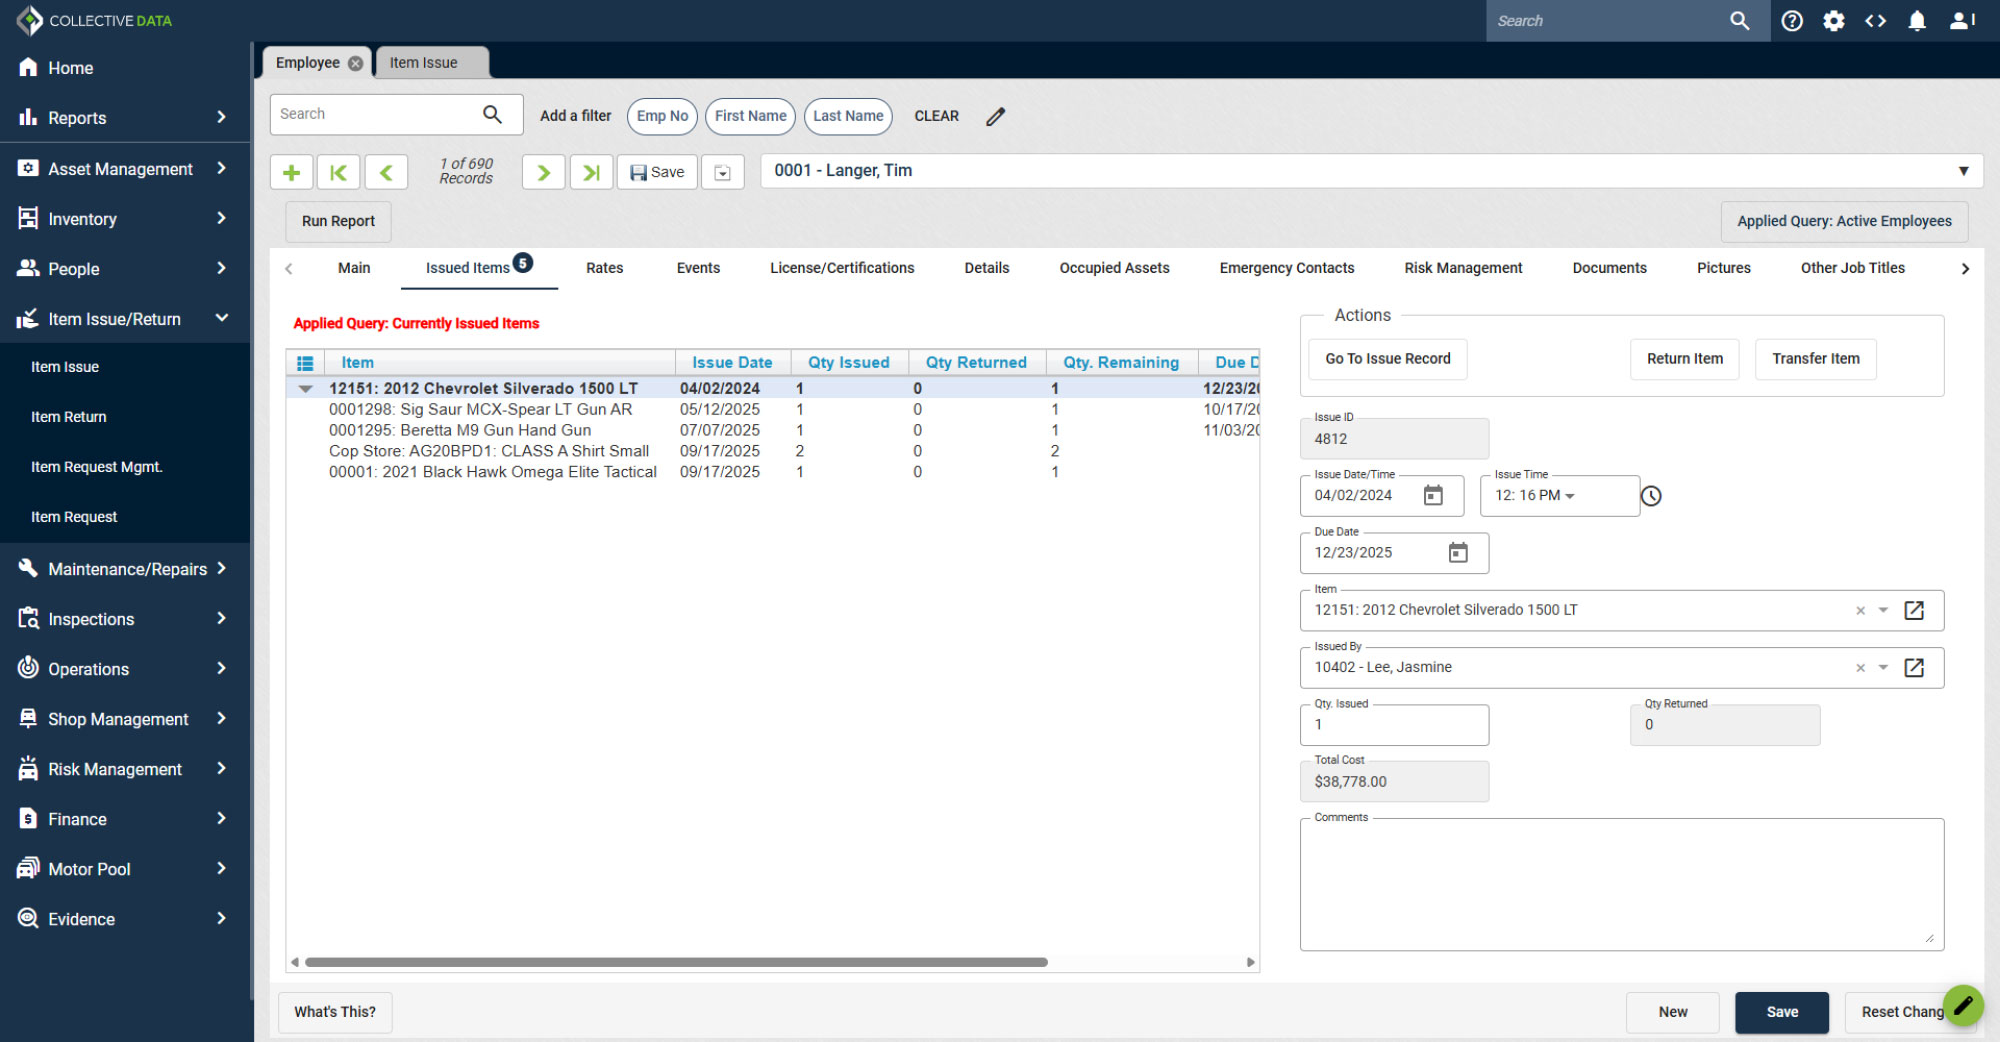
Task: Expand the employee record dropdown for Langer, Tim
Action: pyautogui.click(x=1963, y=171)
